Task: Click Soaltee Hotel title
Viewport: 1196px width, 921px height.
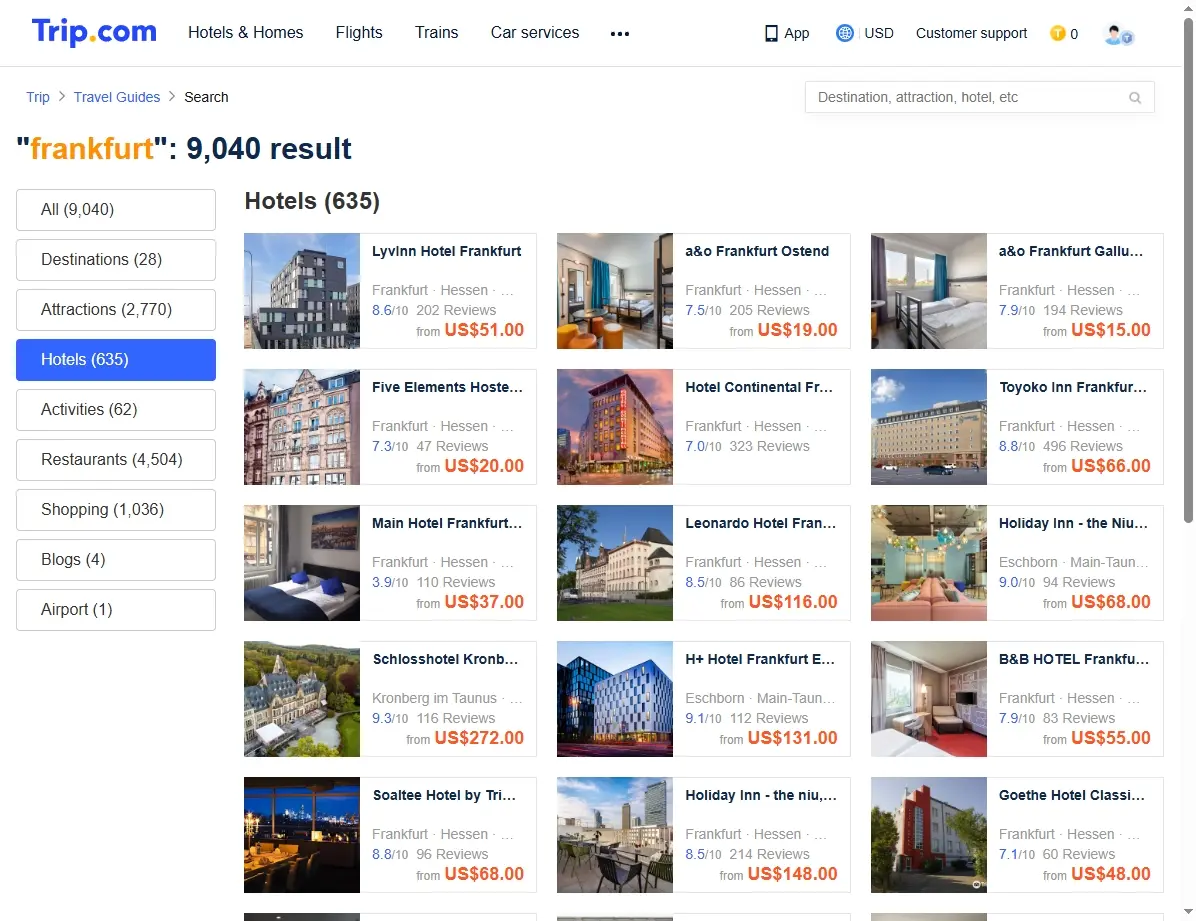Action: tap(444, 795)
